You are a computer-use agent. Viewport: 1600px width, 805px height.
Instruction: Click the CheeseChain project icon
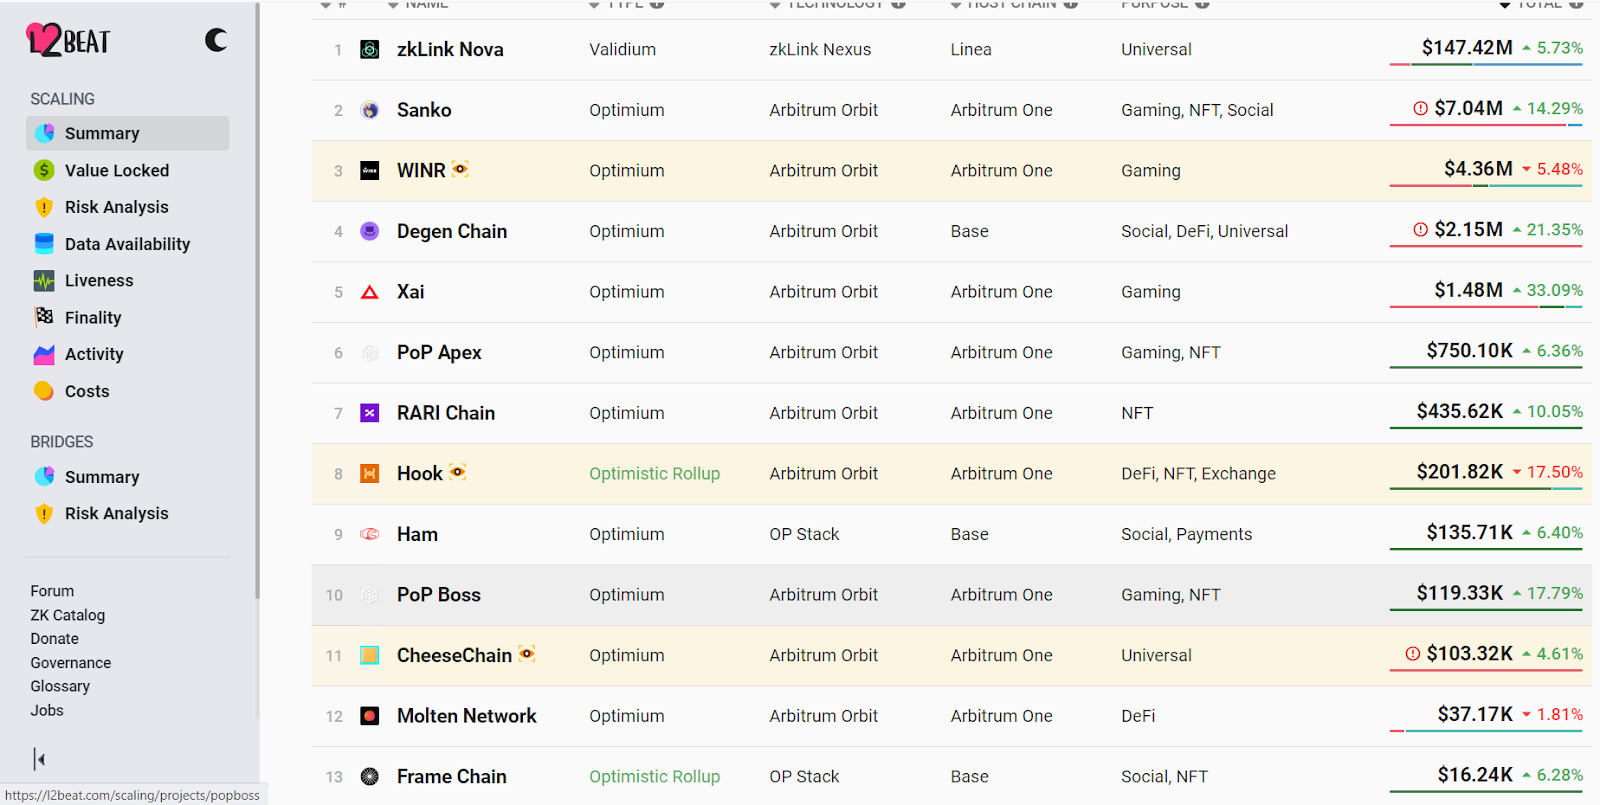click(x=370, y=656)
